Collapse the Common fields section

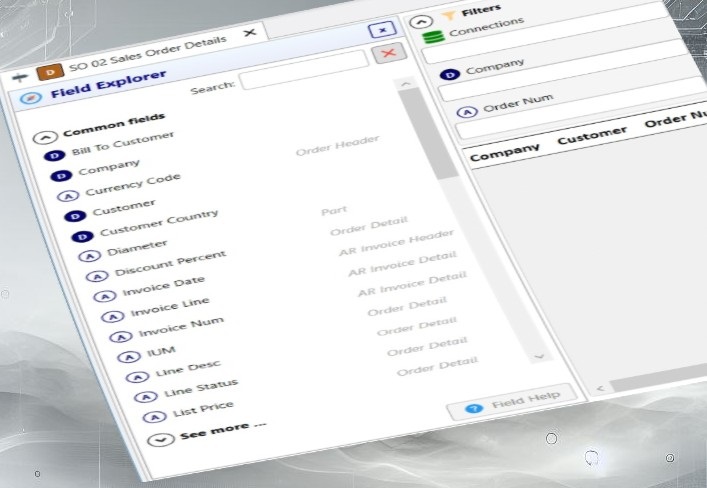45,137
